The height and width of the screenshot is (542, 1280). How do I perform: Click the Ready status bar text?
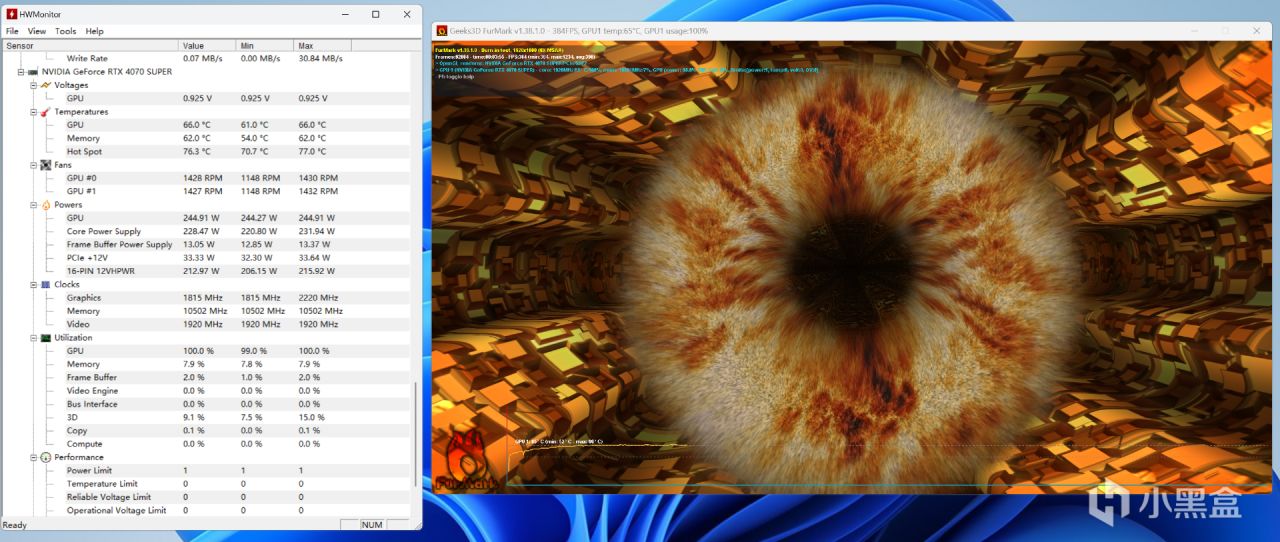coord(15,525)
